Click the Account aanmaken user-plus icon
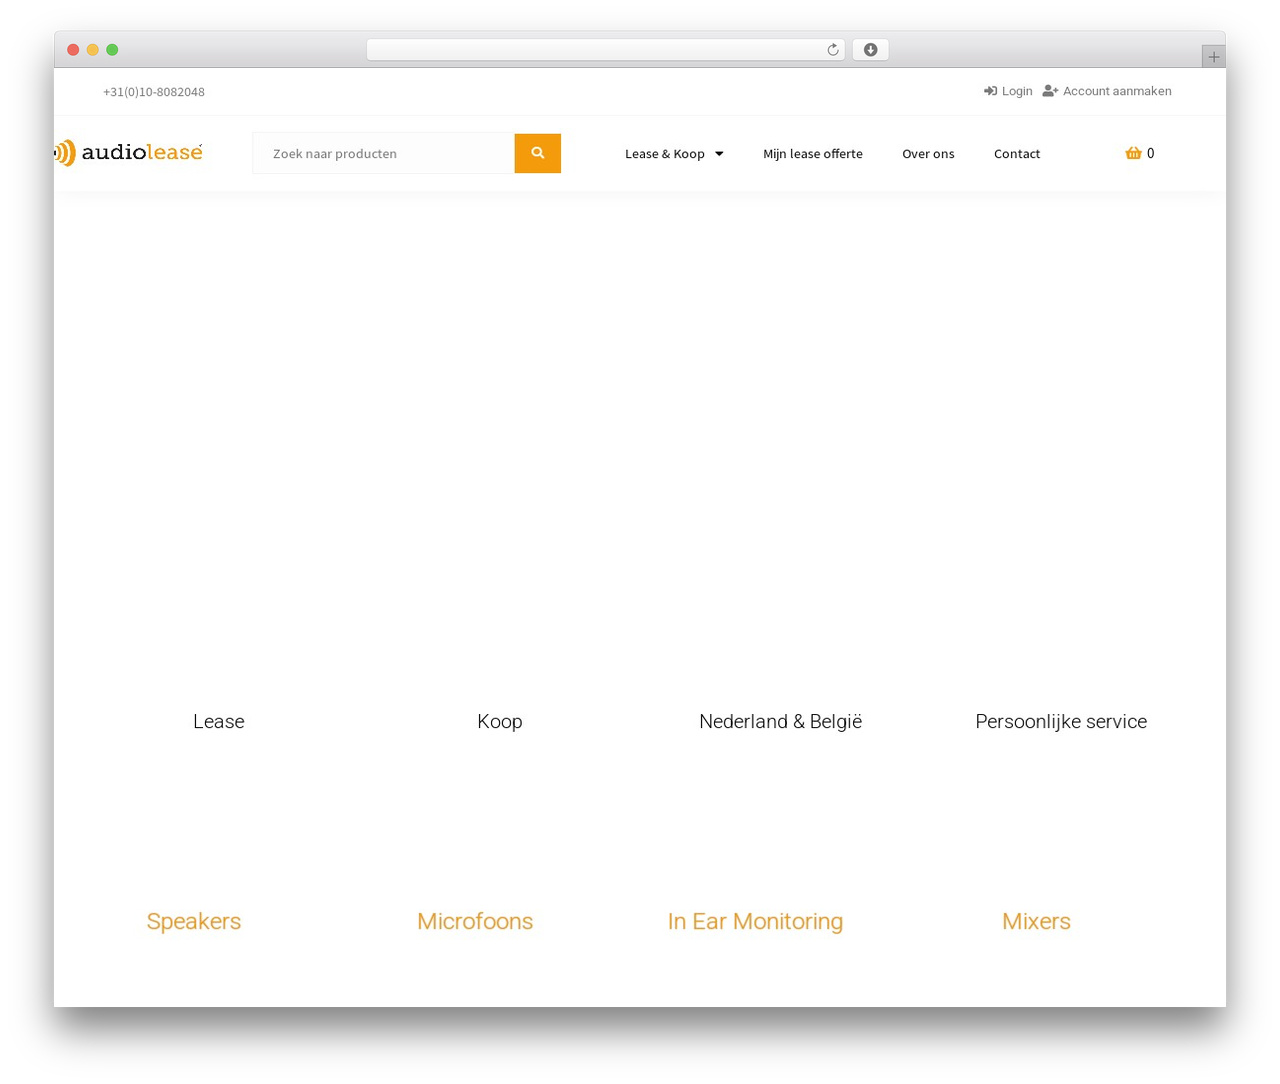 [1050, 91]
